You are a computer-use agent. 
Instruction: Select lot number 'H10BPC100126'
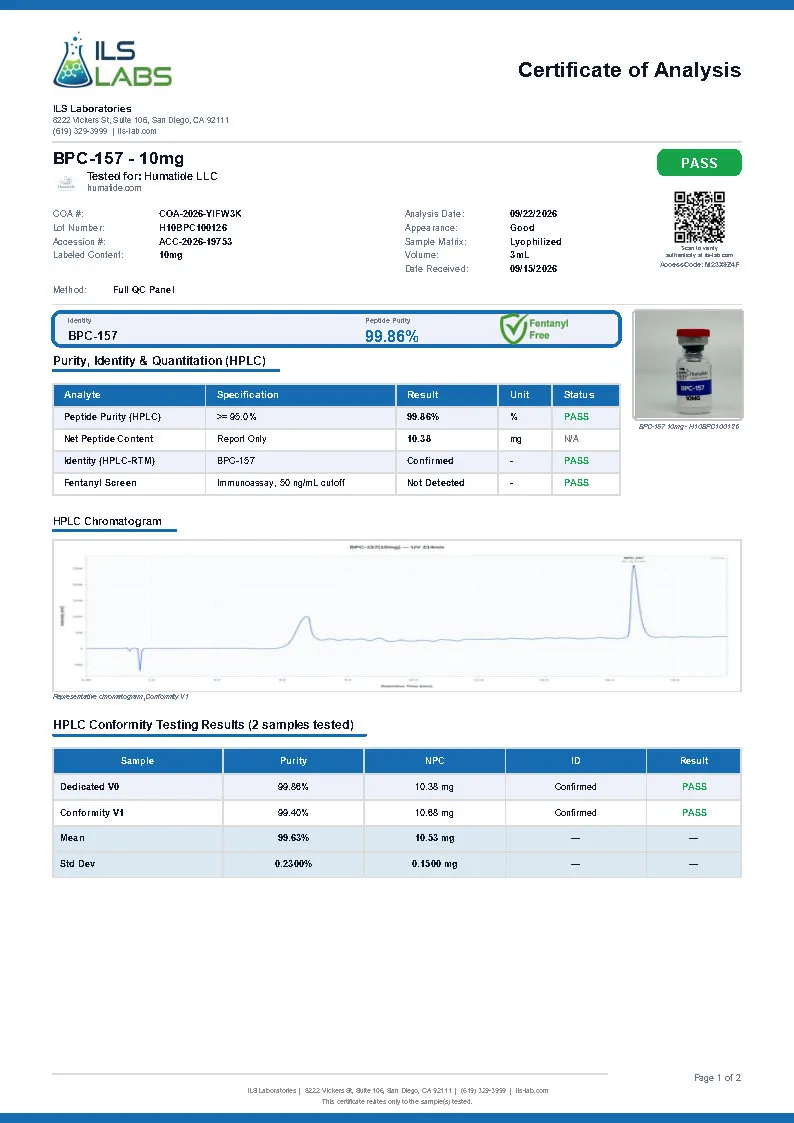point(193,228)
